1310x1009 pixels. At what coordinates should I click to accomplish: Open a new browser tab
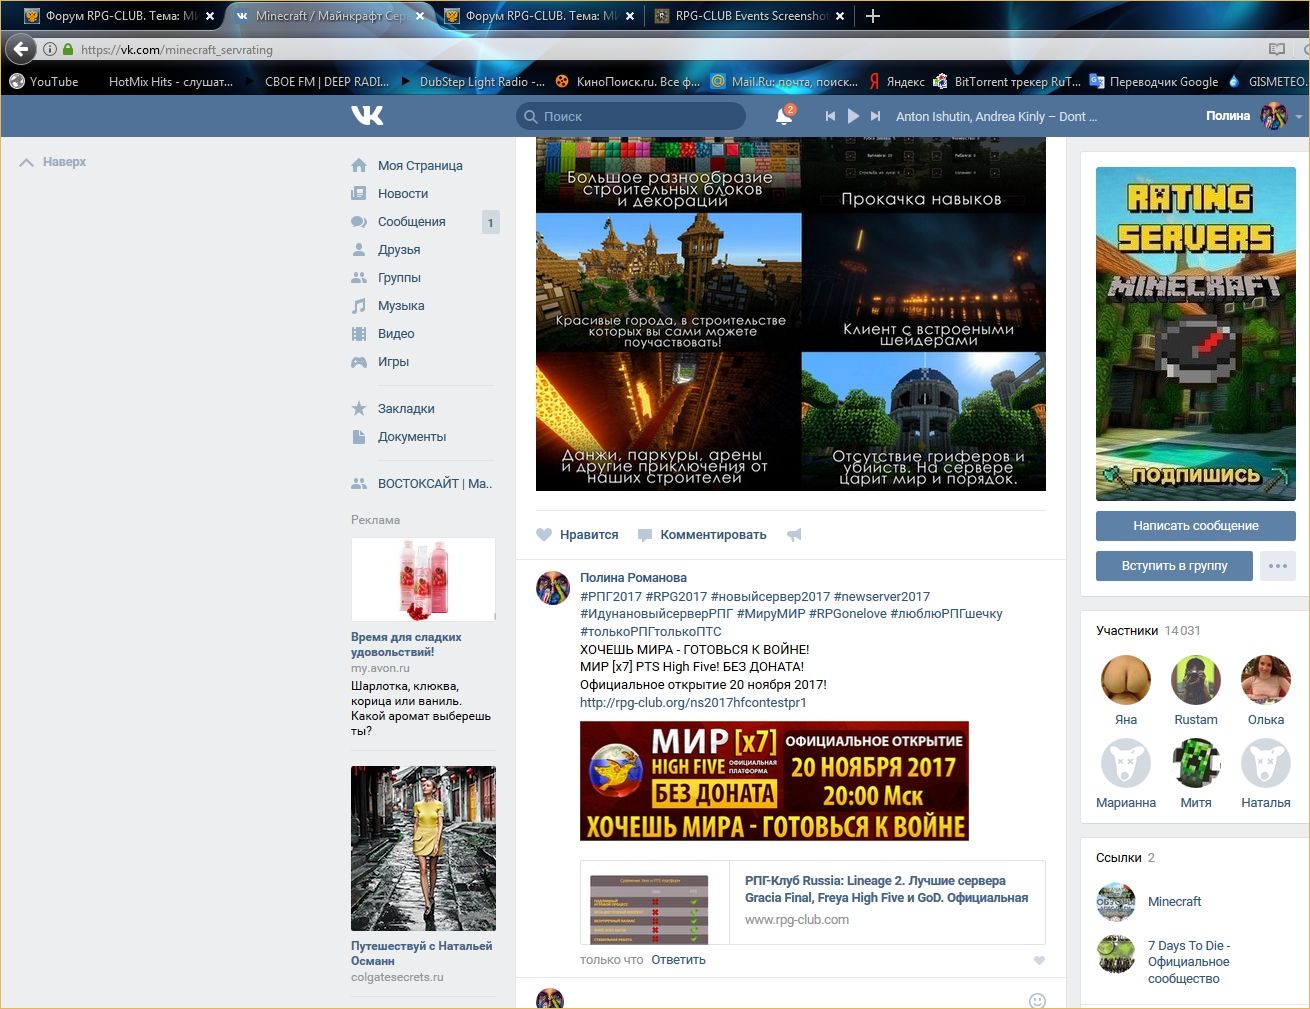873,16
